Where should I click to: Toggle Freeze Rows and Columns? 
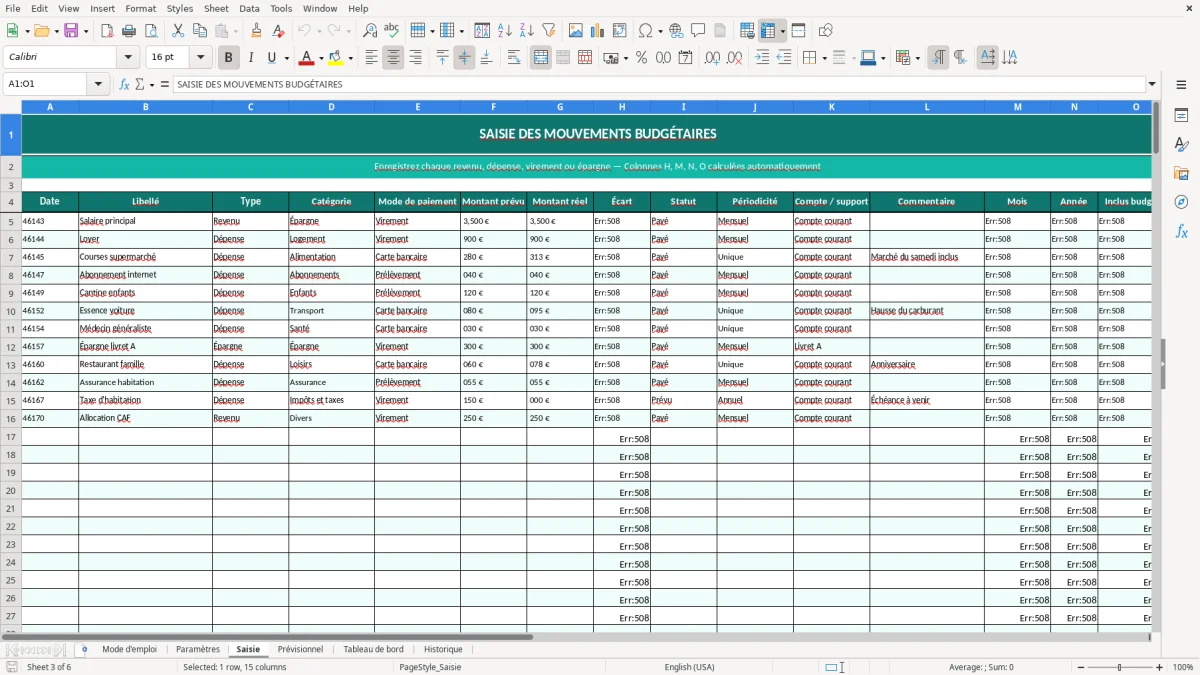coord(768,31)
